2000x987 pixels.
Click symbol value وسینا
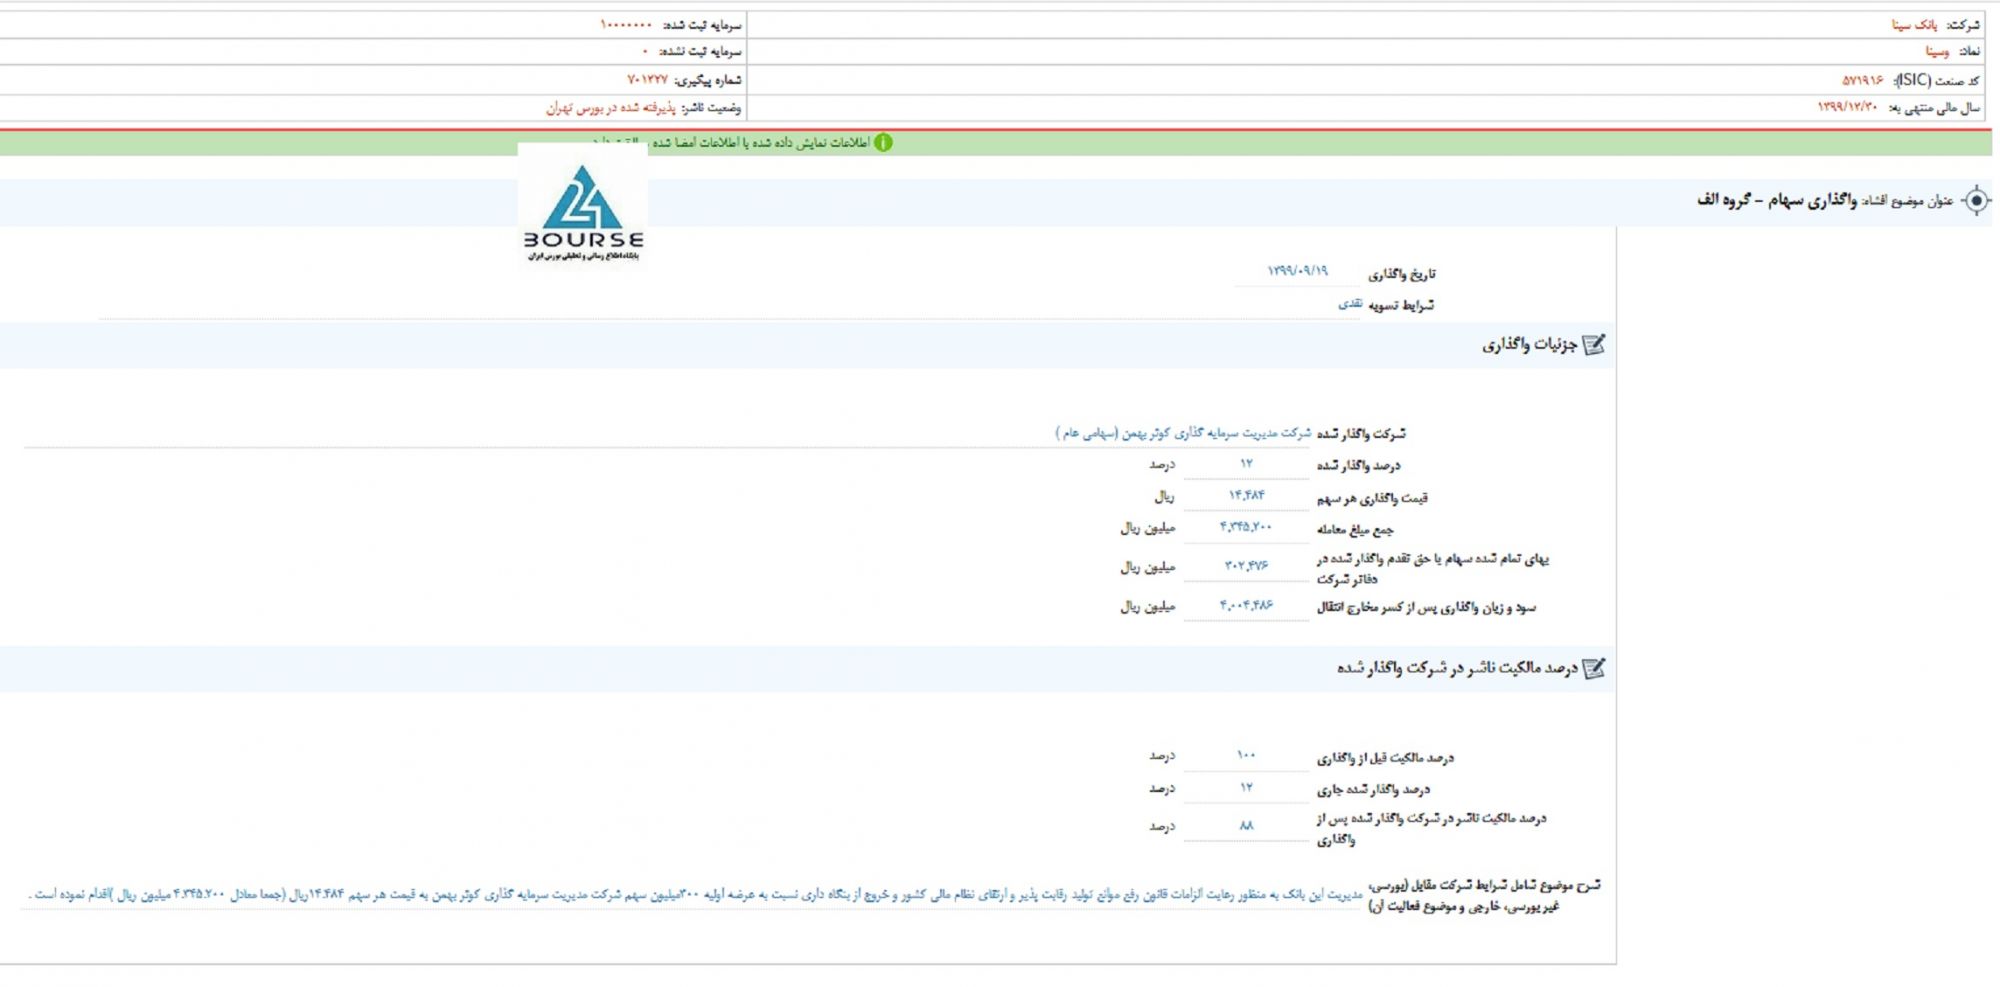[1937, 51]
